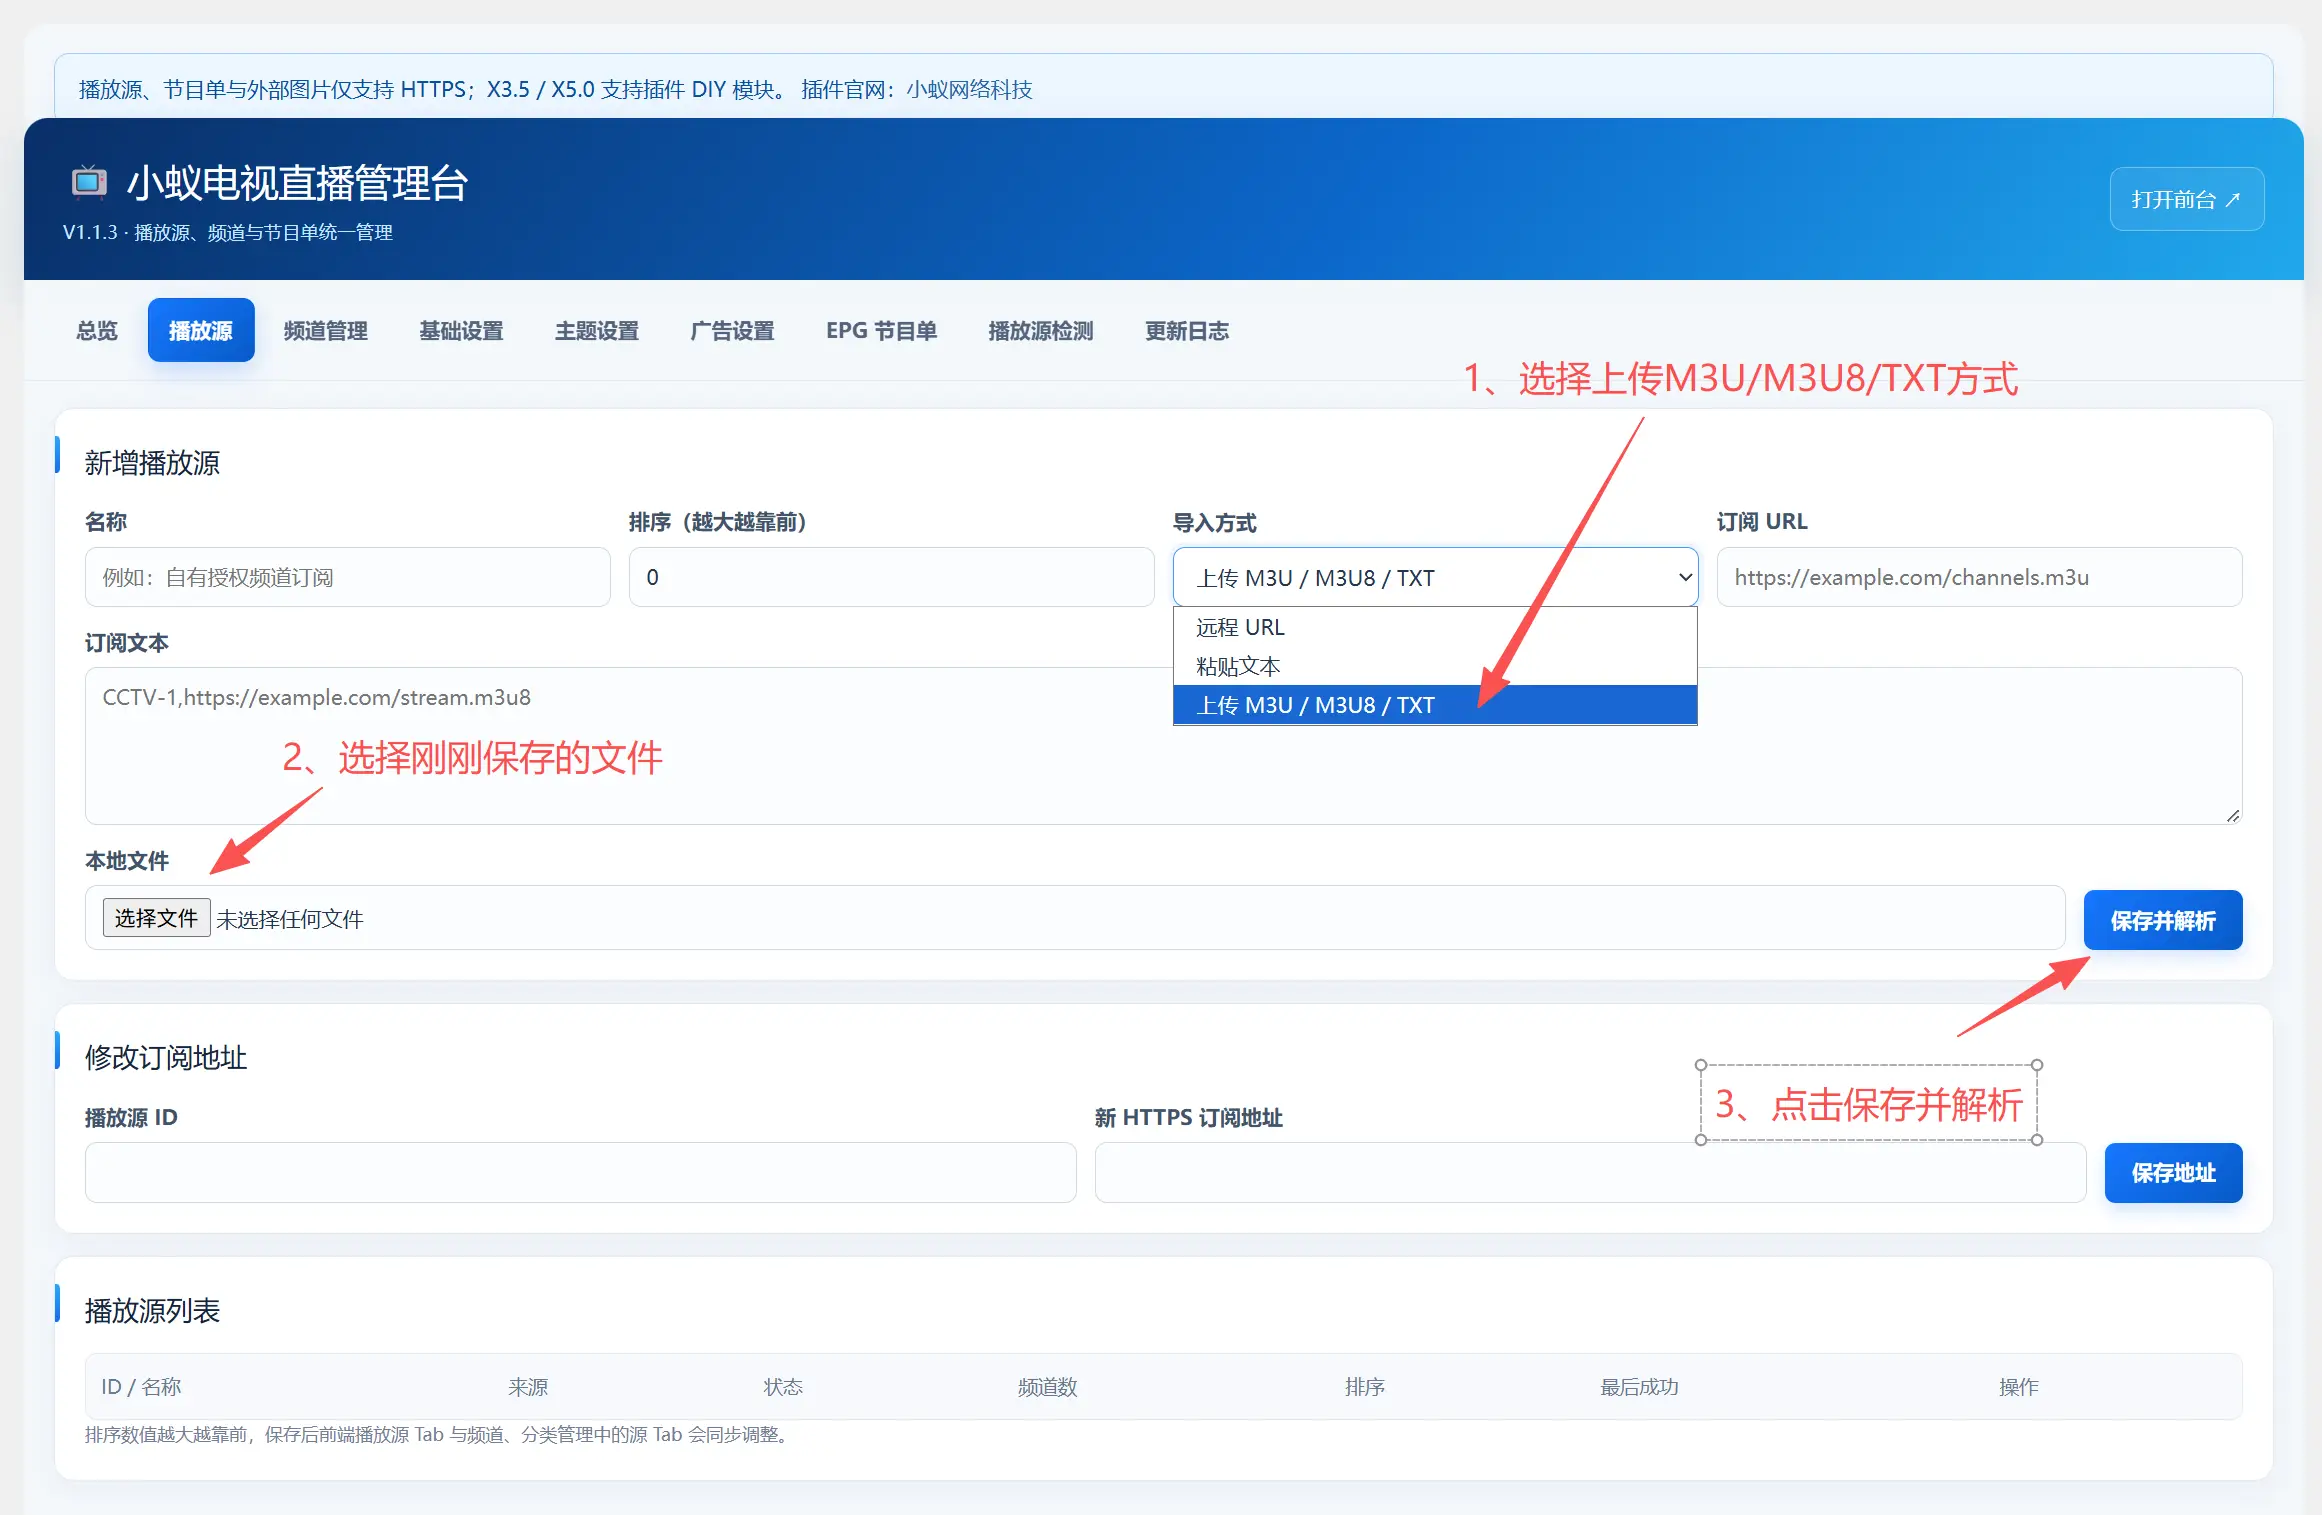Click the 频道数 column header
This screenshot has width=2322, height=1515.
[1047, 1387]
